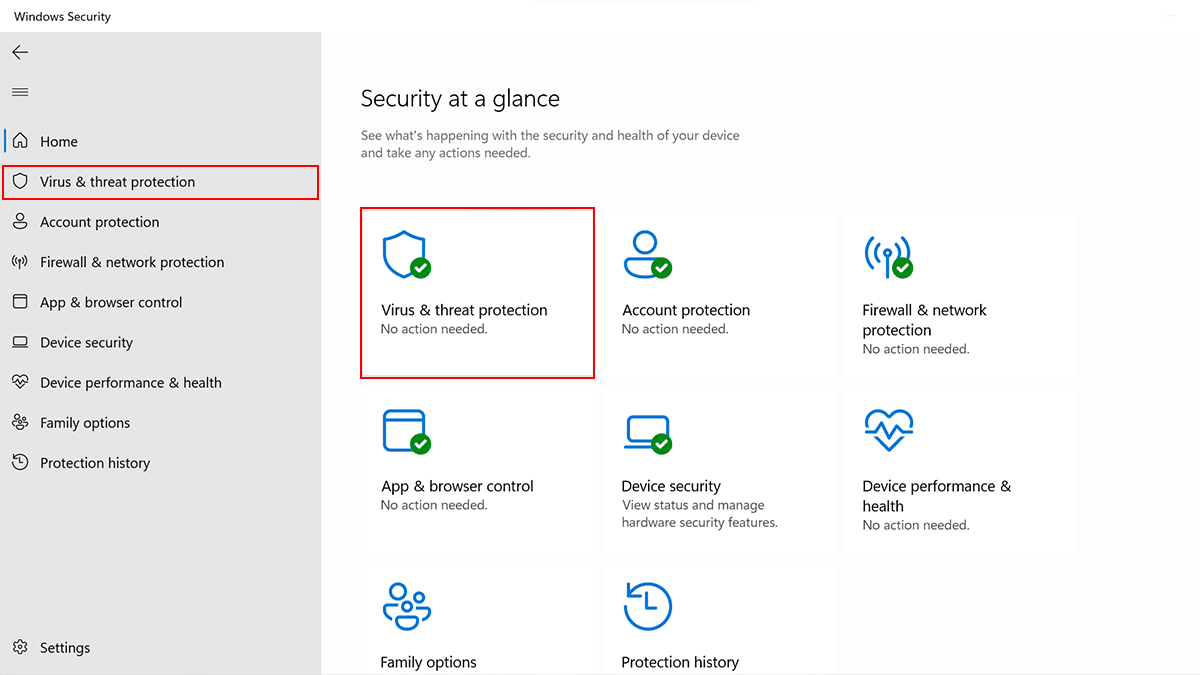
Task: Click the Family options icon in sidebar
Action: [20, 423]
